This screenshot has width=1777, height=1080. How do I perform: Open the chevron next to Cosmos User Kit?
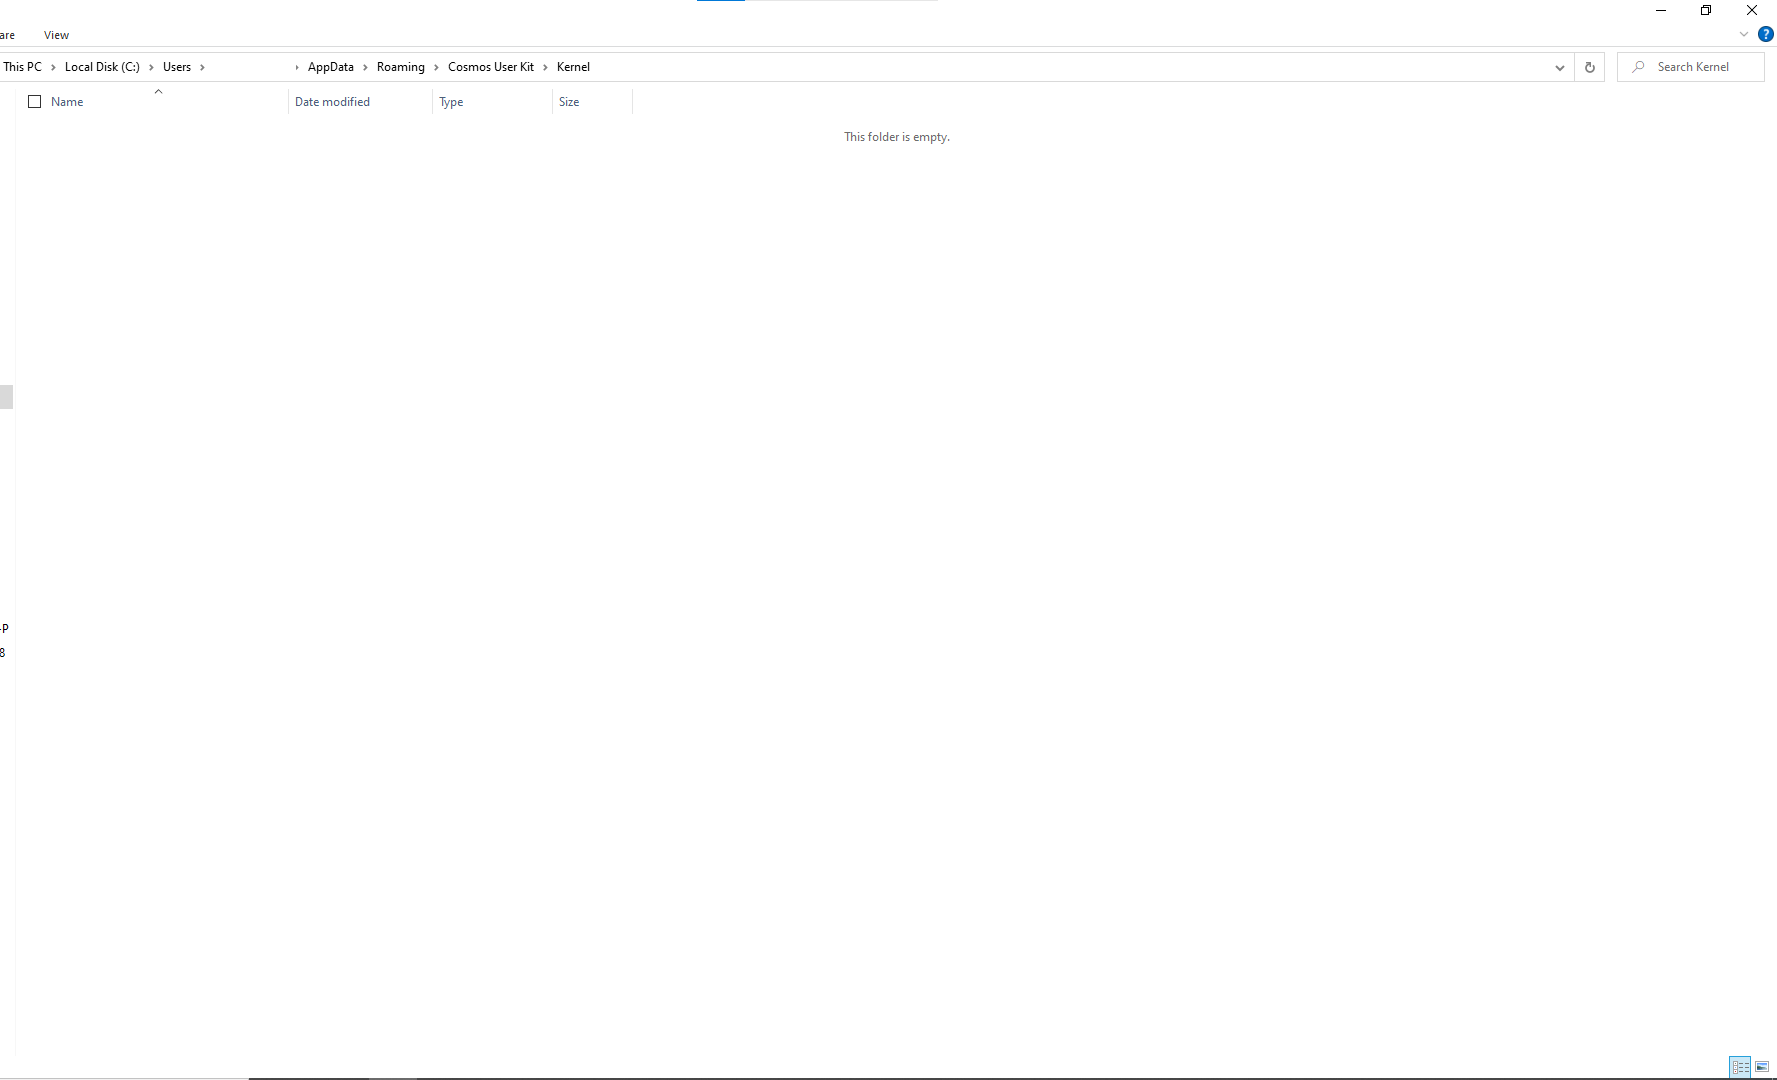(545, 67)
